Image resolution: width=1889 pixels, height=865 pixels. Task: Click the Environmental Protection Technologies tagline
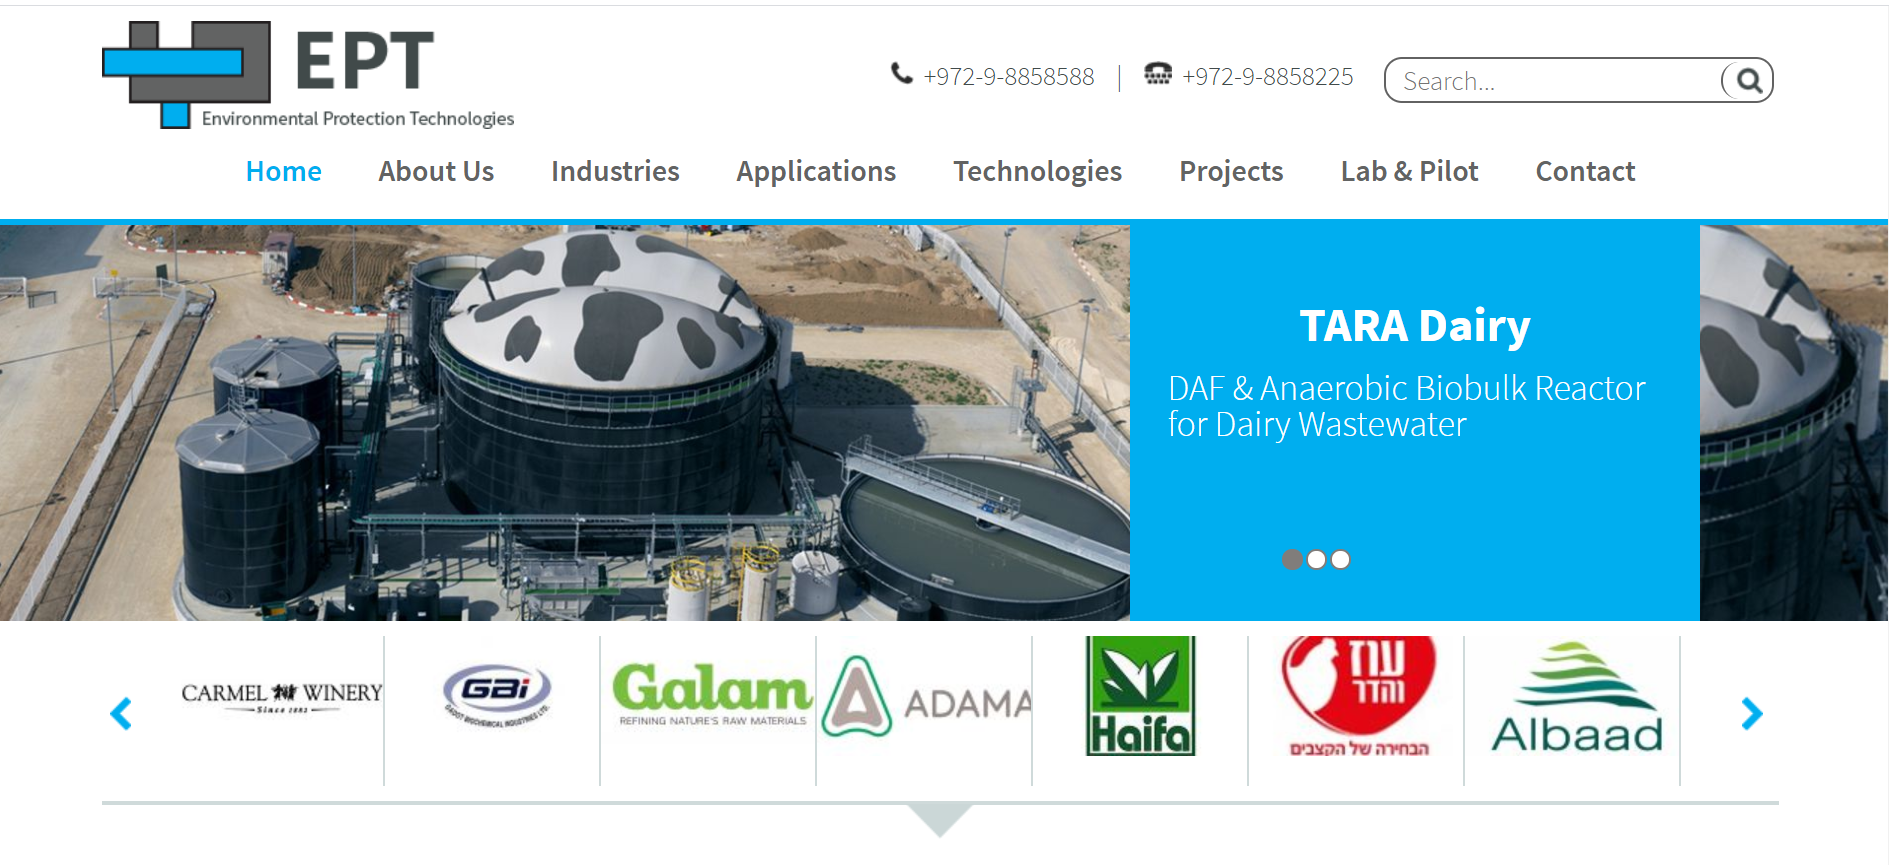[x=358, y=119]
